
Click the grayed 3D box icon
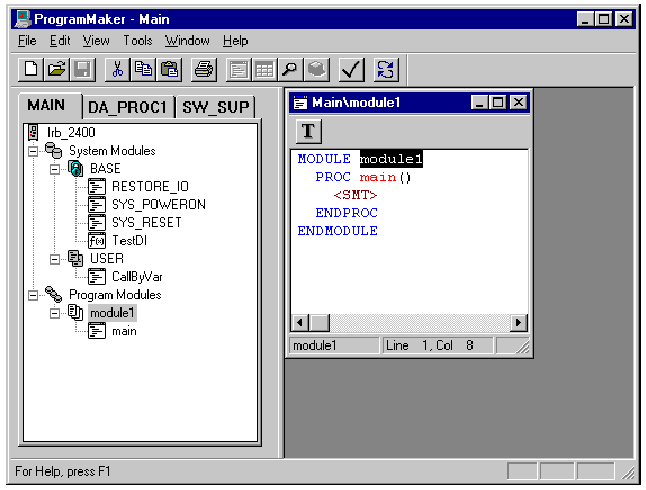pos(316,69)
